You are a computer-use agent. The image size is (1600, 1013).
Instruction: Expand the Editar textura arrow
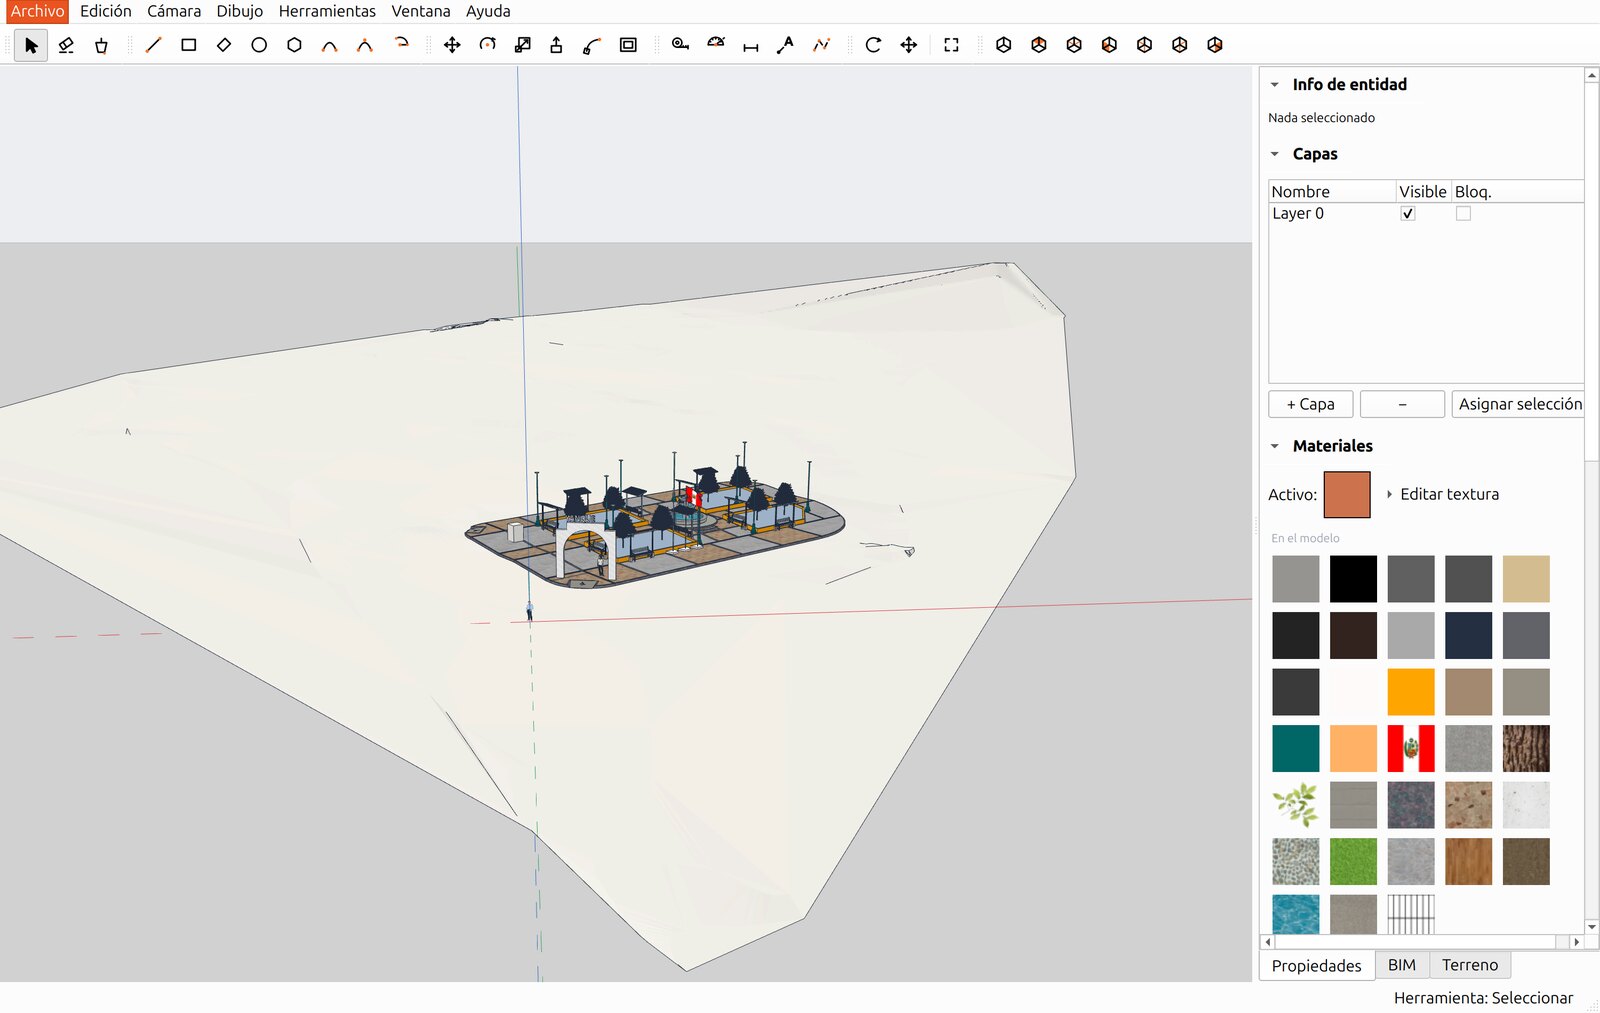[1389, 494]
